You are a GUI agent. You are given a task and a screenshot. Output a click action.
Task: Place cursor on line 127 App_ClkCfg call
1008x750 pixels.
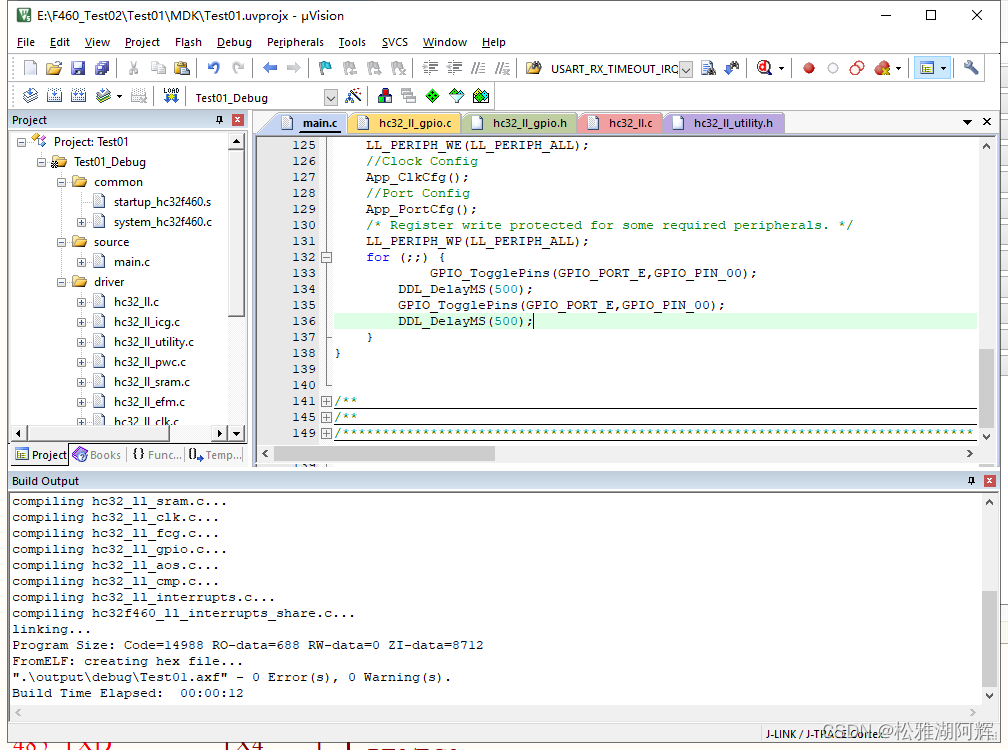click(417, 177)
